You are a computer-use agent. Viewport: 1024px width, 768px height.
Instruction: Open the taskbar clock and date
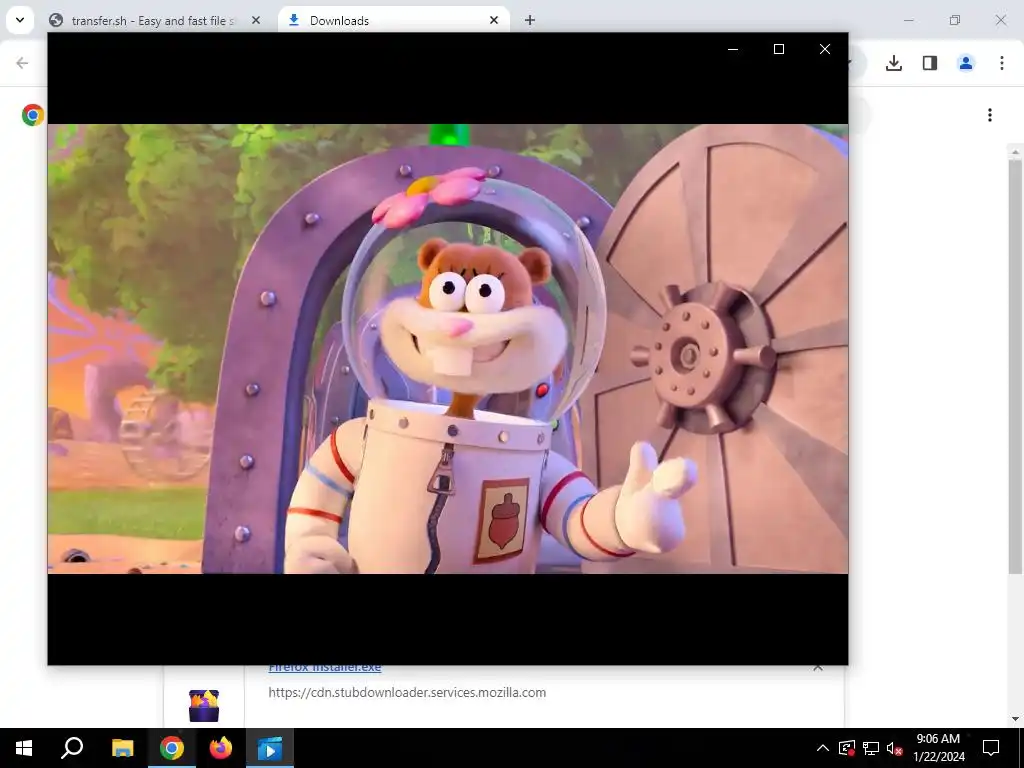[938, 748]
